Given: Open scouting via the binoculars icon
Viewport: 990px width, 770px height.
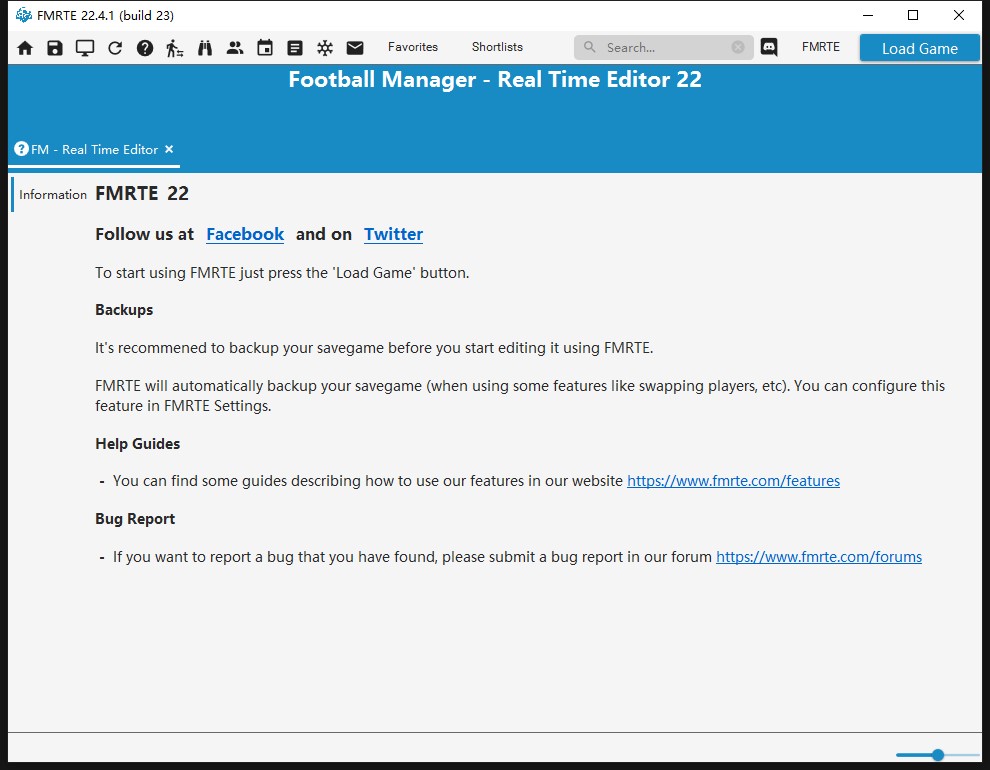Looking at the screenshot, I should [205, 48].
